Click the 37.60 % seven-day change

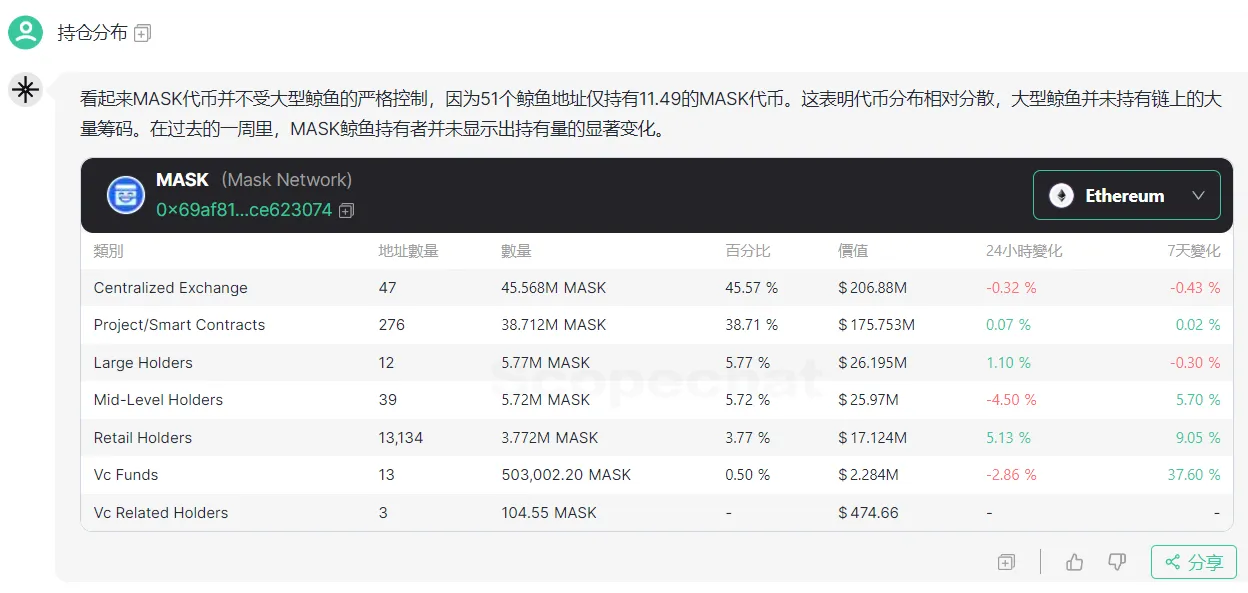pyautogui.click(x=1194, y=475)
